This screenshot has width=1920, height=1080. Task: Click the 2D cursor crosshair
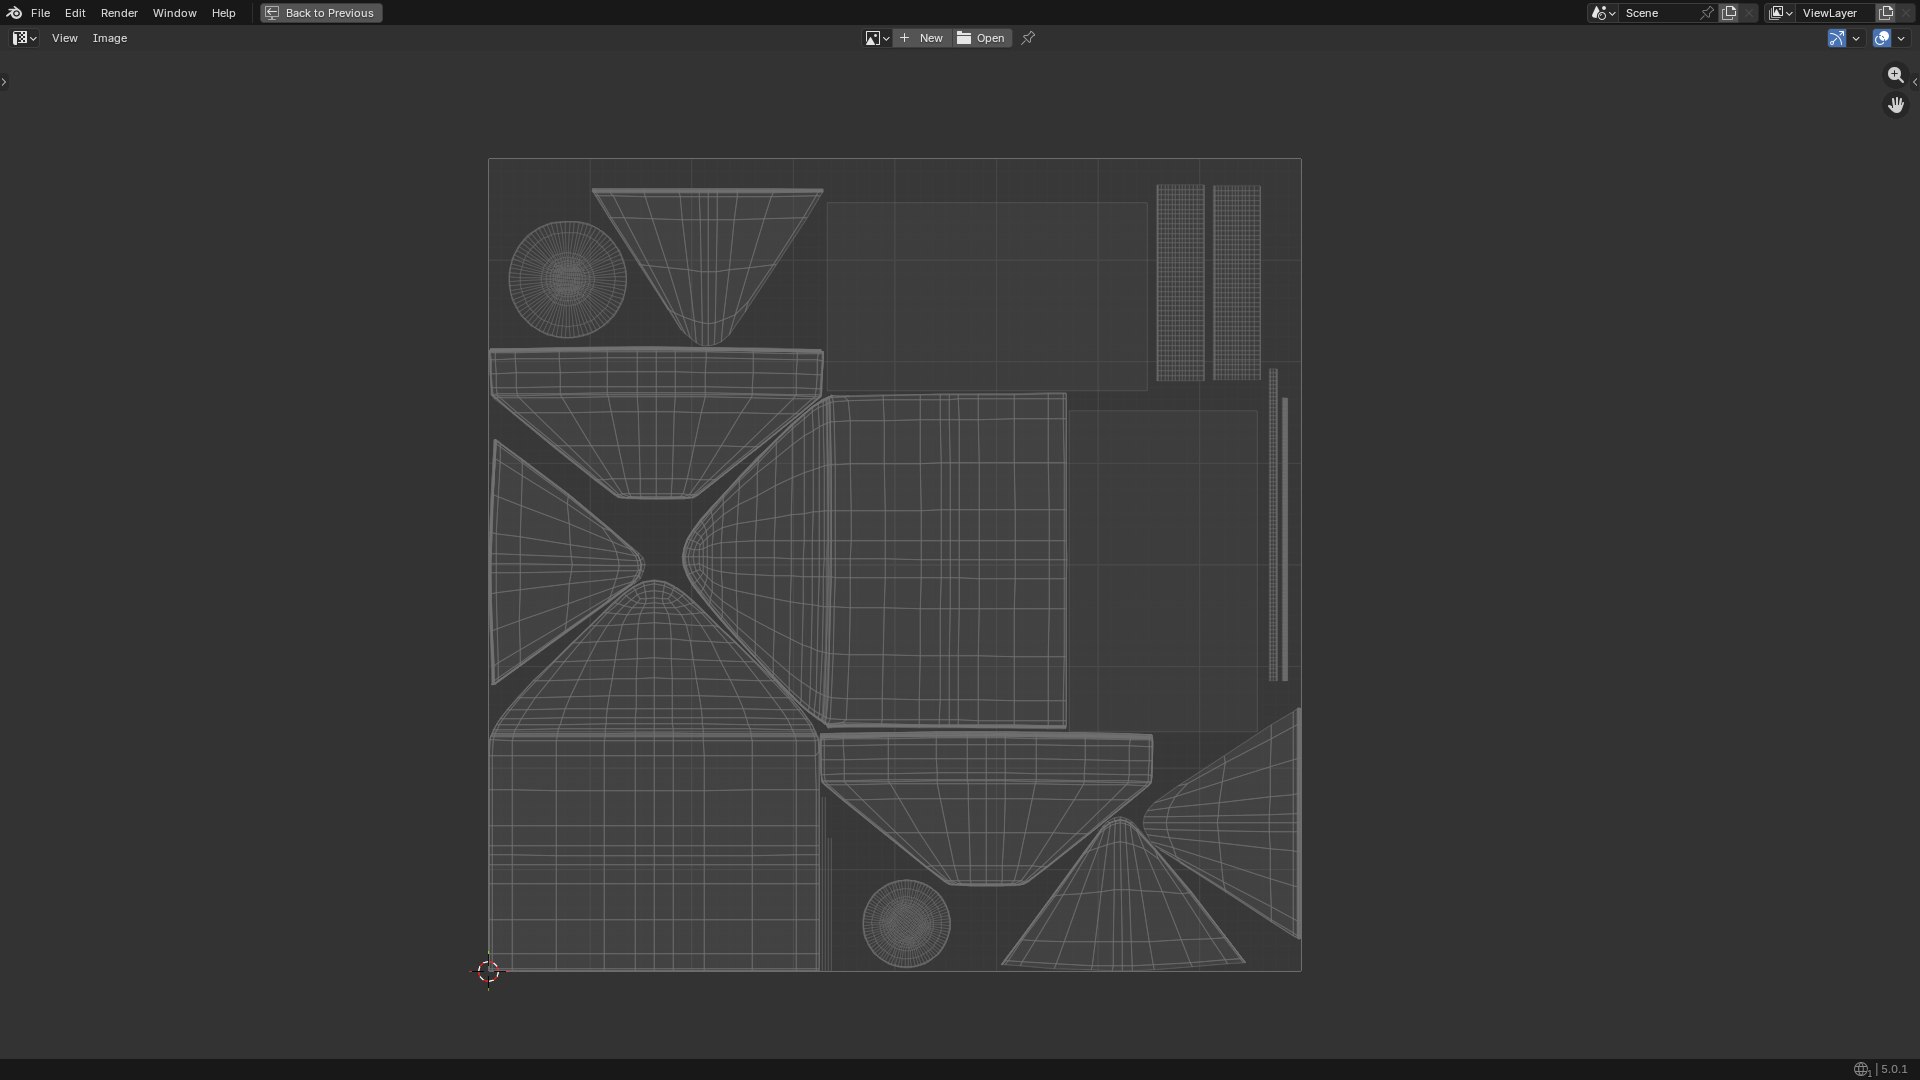click(x=488, y=971)
